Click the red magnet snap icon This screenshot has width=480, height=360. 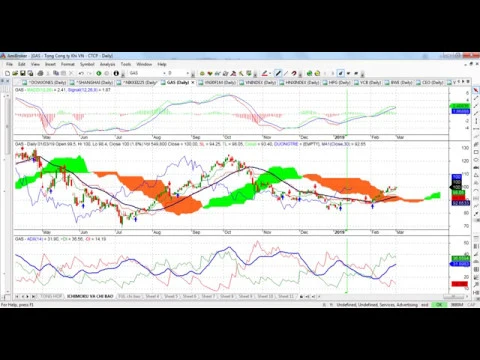pyautogui.click(x=294, y=73)
